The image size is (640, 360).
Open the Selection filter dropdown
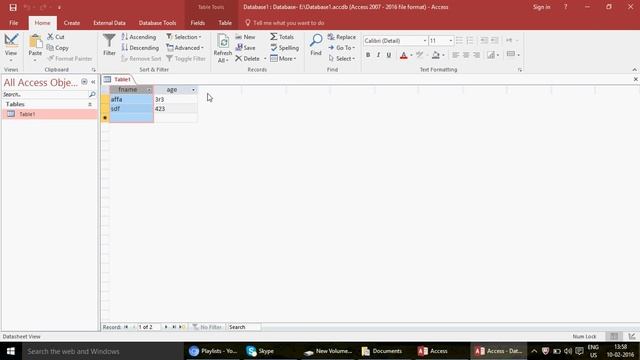(x=184, y=37)
